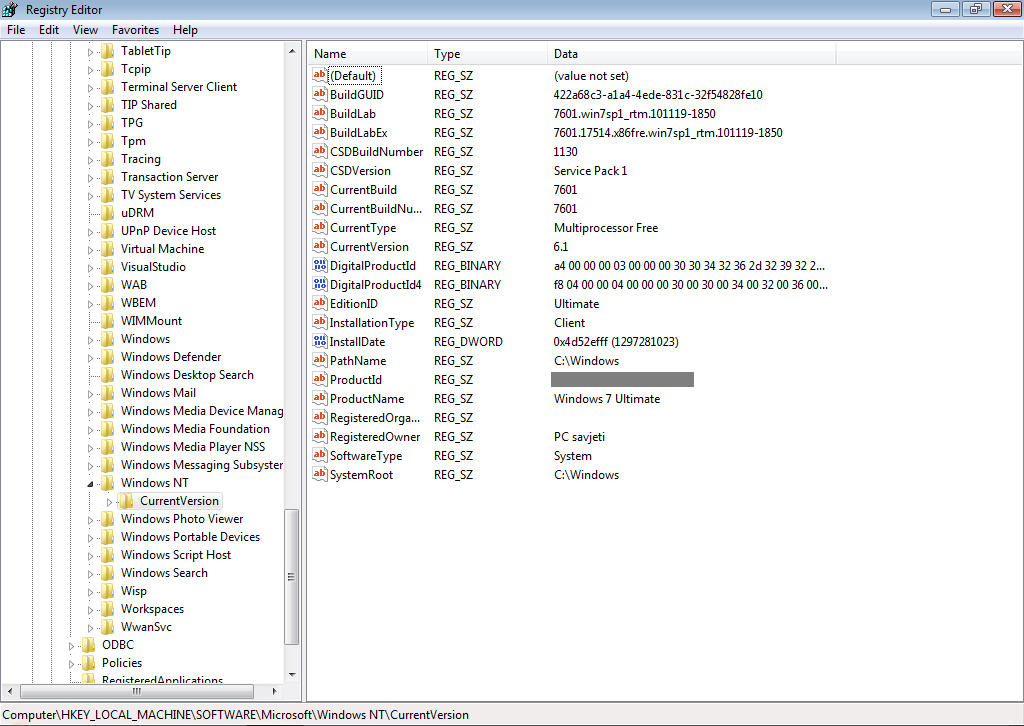Click the string icon beside BuildGUID
The height and width of the screenshot is (726, 1024).
319,94
